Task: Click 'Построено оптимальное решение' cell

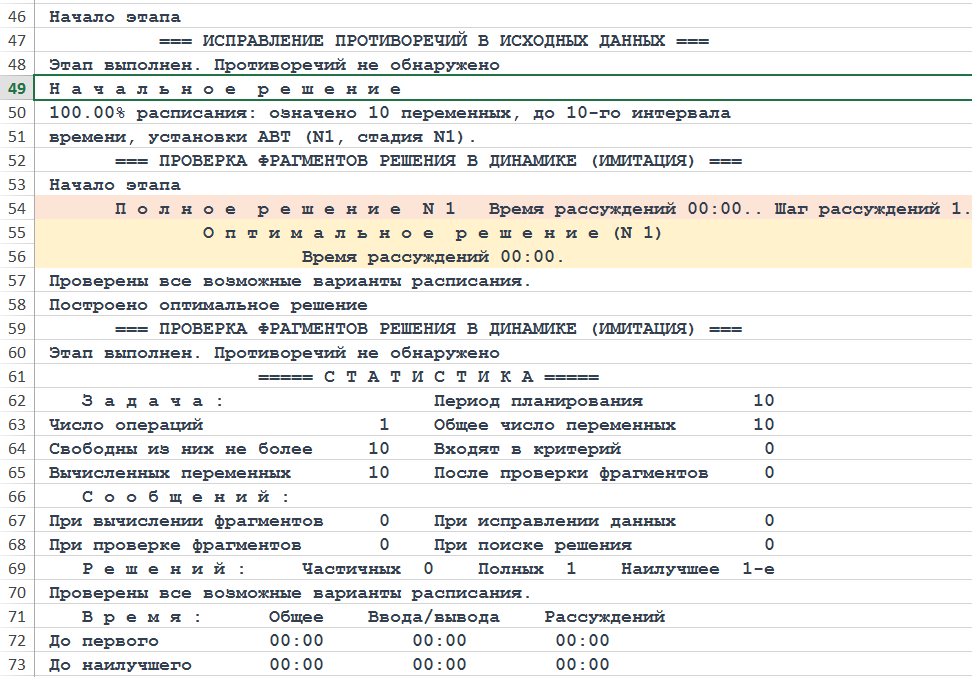Action: pos(208,305)
